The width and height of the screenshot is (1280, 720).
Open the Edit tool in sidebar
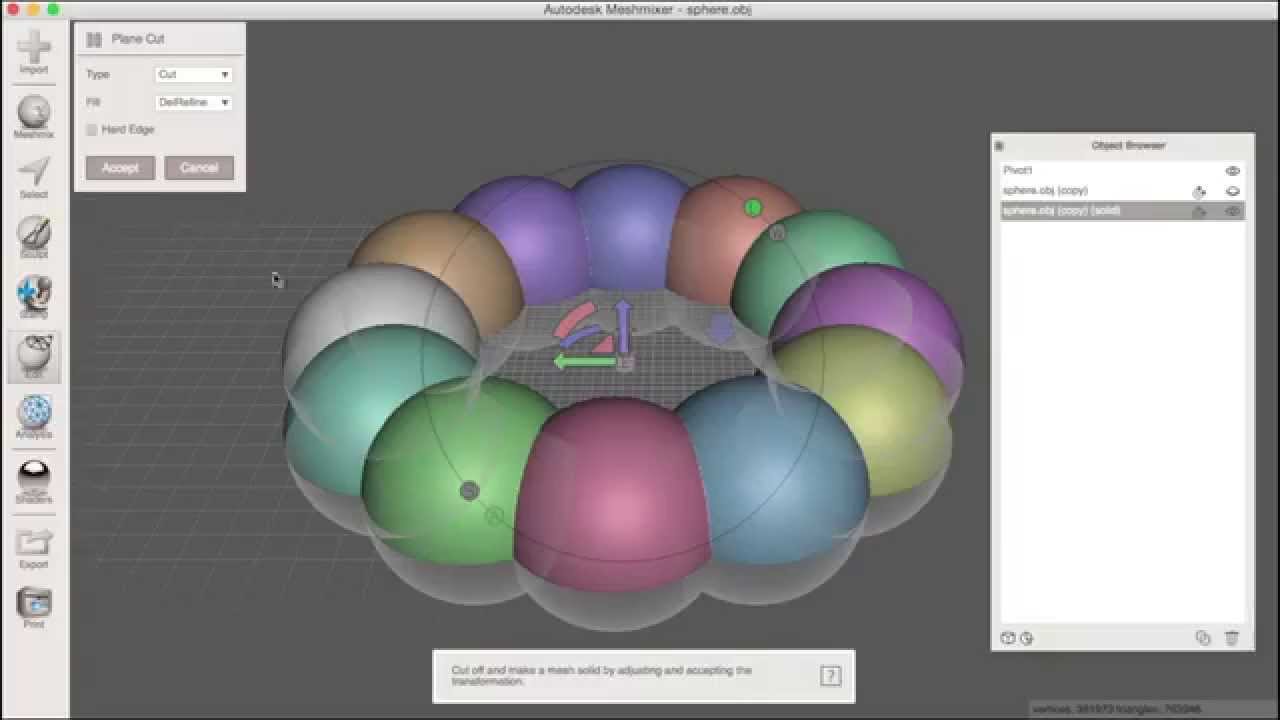[x=34, y=357]
